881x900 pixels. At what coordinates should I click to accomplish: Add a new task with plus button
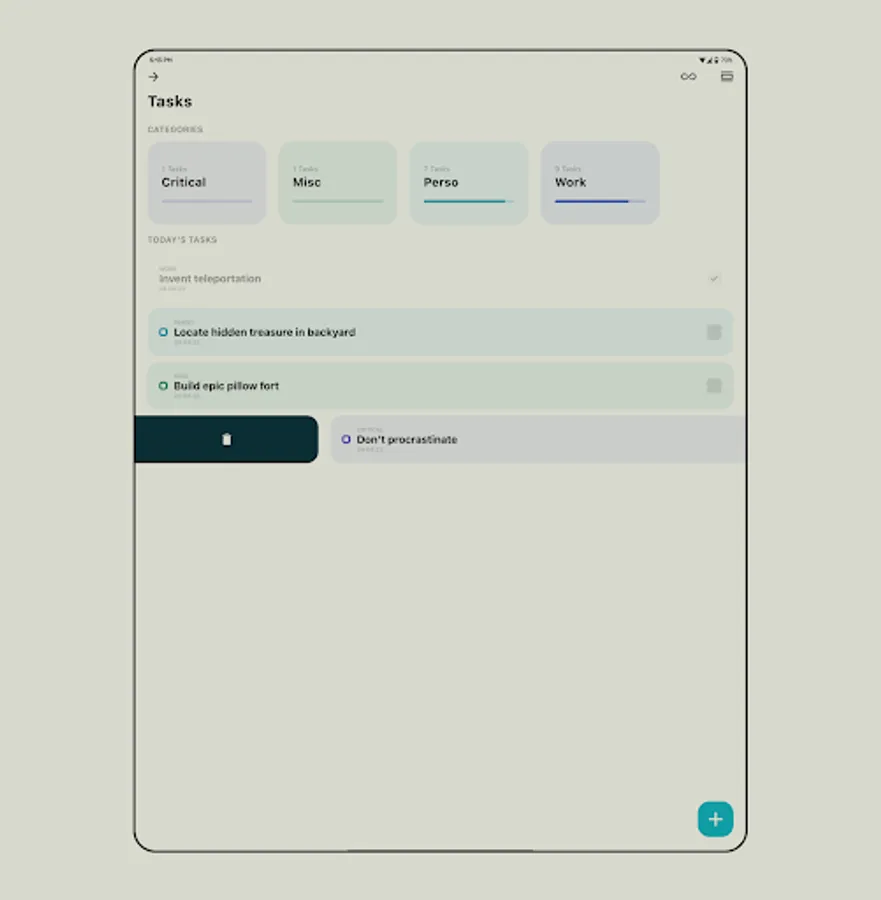(715, 818)
